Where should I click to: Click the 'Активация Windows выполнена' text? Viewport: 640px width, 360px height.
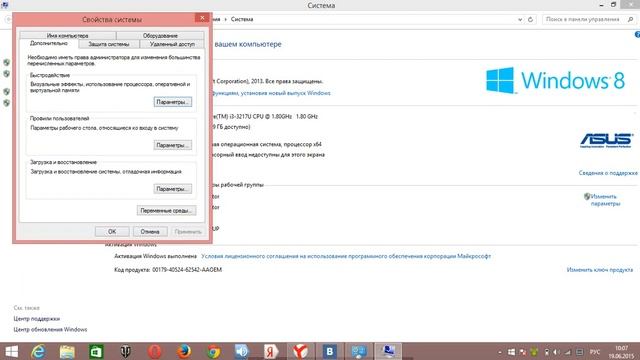pos(155,256)
